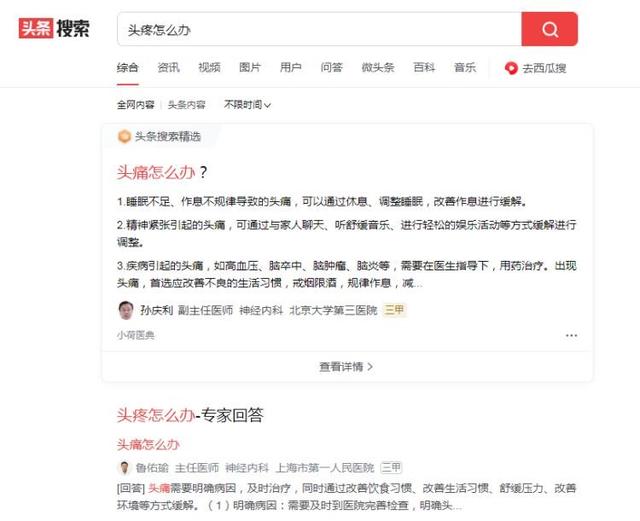Expand the 不限时间 time filter dropdown
Image resolution: width=640 pixels, height=521 pixels.
(x=247, y=105)
